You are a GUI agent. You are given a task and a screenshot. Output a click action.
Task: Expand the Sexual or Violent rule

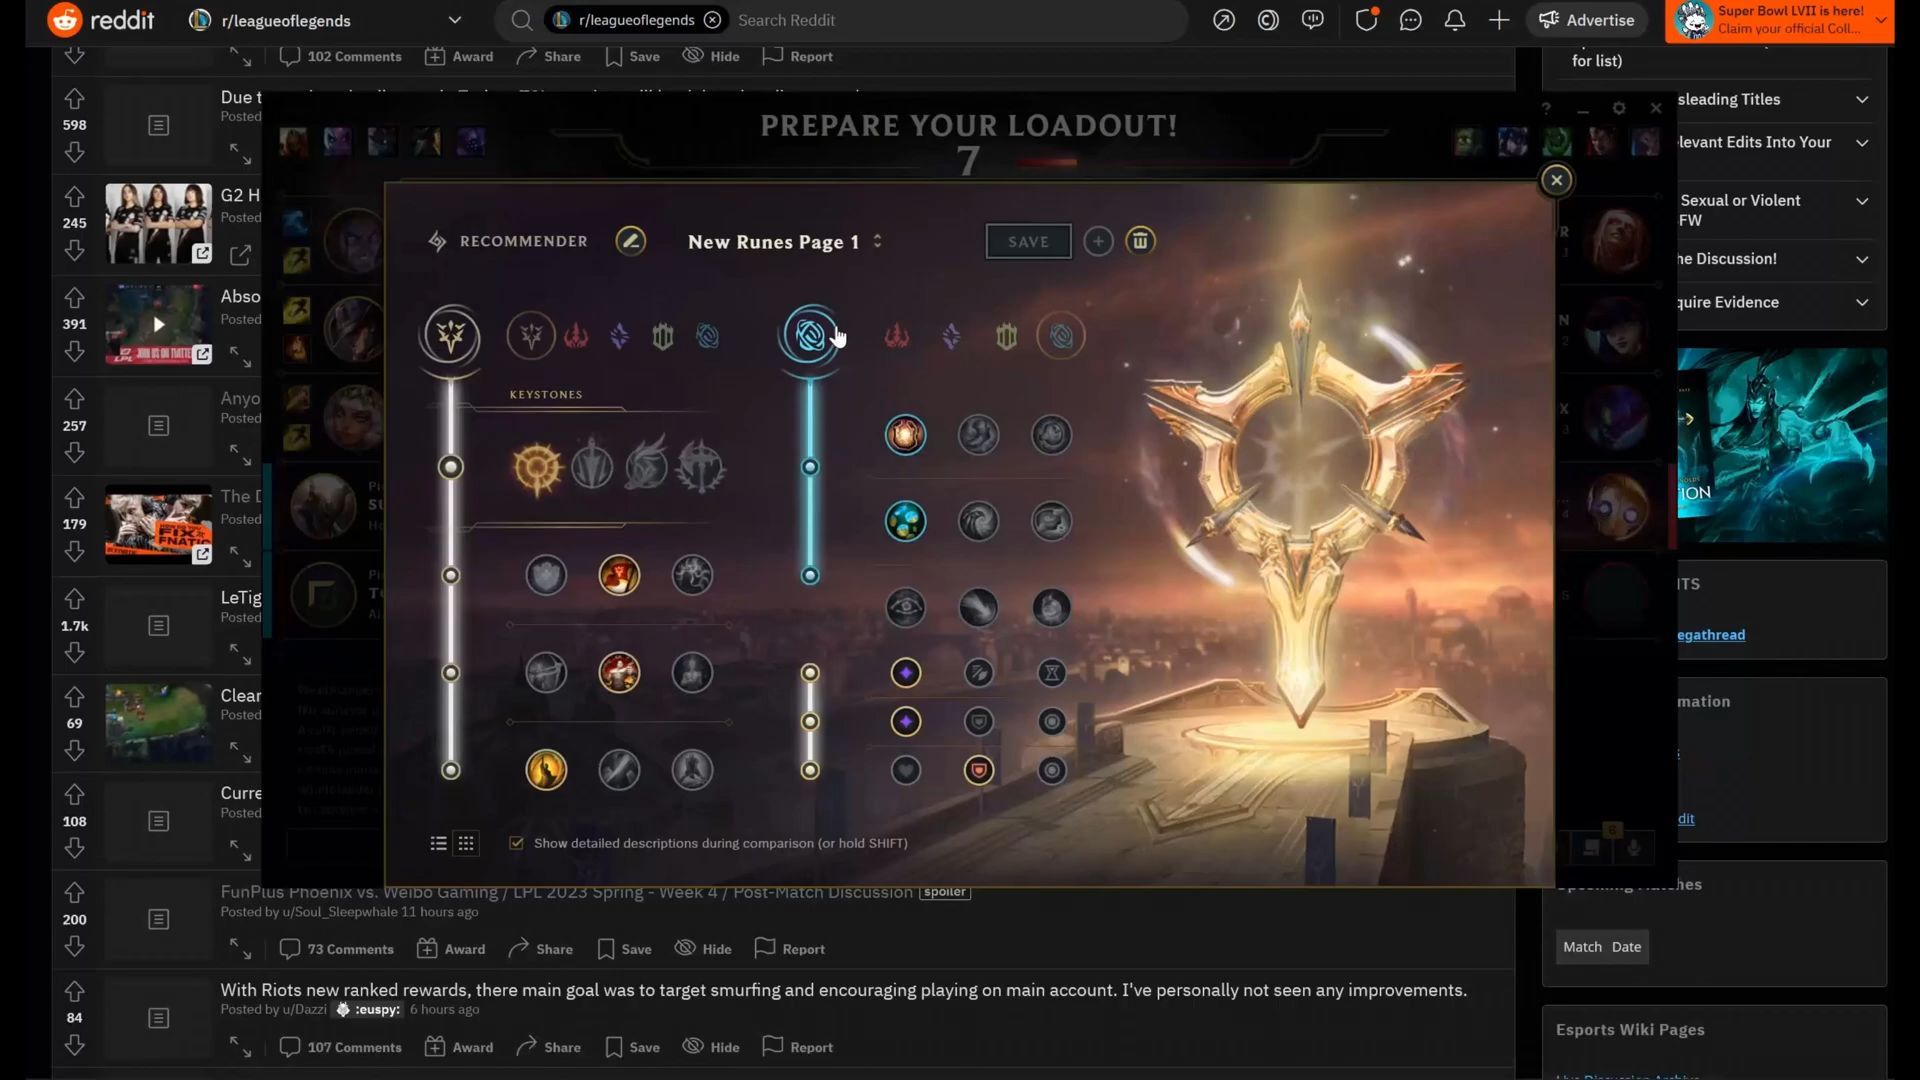pyautogui.click(x=1862, y=200)
